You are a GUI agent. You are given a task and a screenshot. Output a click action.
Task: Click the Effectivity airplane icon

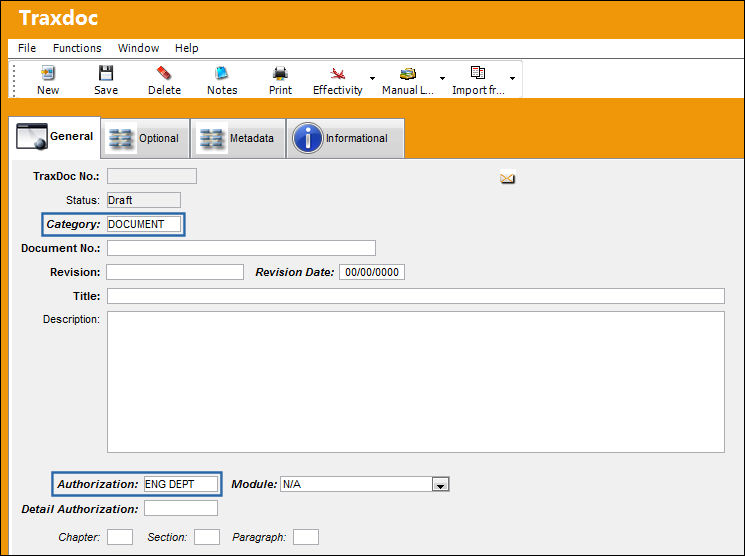(337, 73)
